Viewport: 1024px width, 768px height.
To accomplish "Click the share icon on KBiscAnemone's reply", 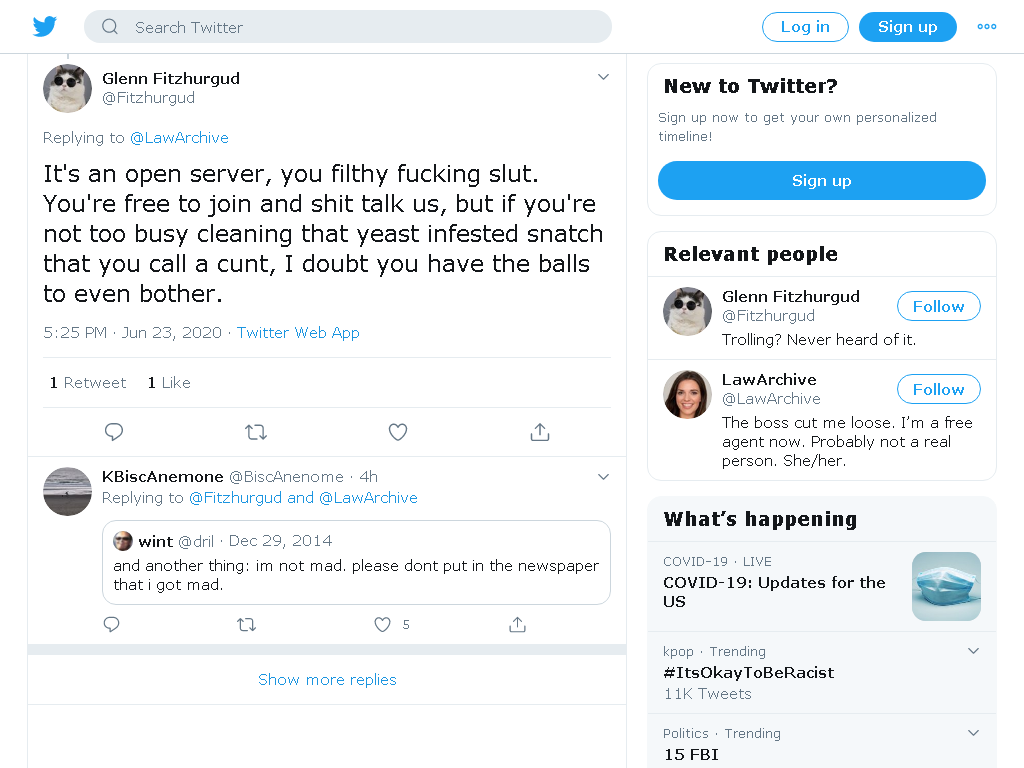I will point(517,625).
